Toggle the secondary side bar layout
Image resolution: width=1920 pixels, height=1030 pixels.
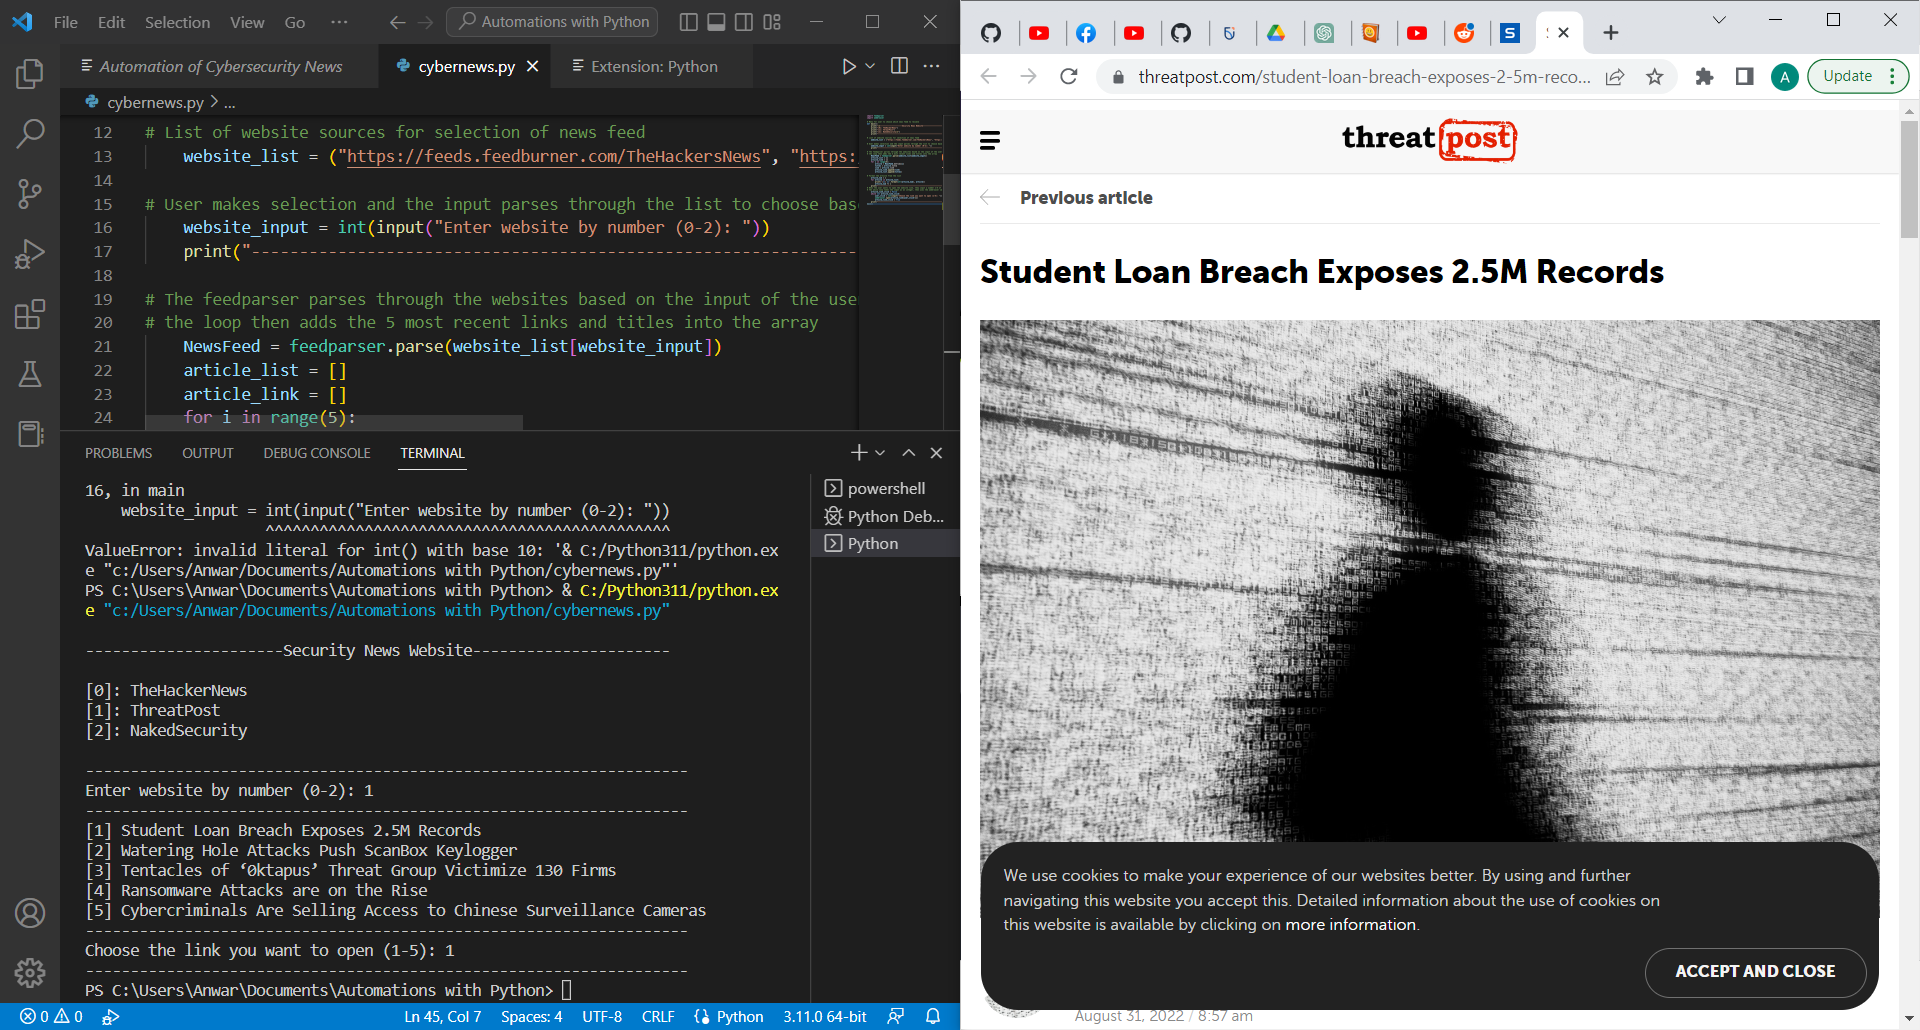(x=744, y=22)
